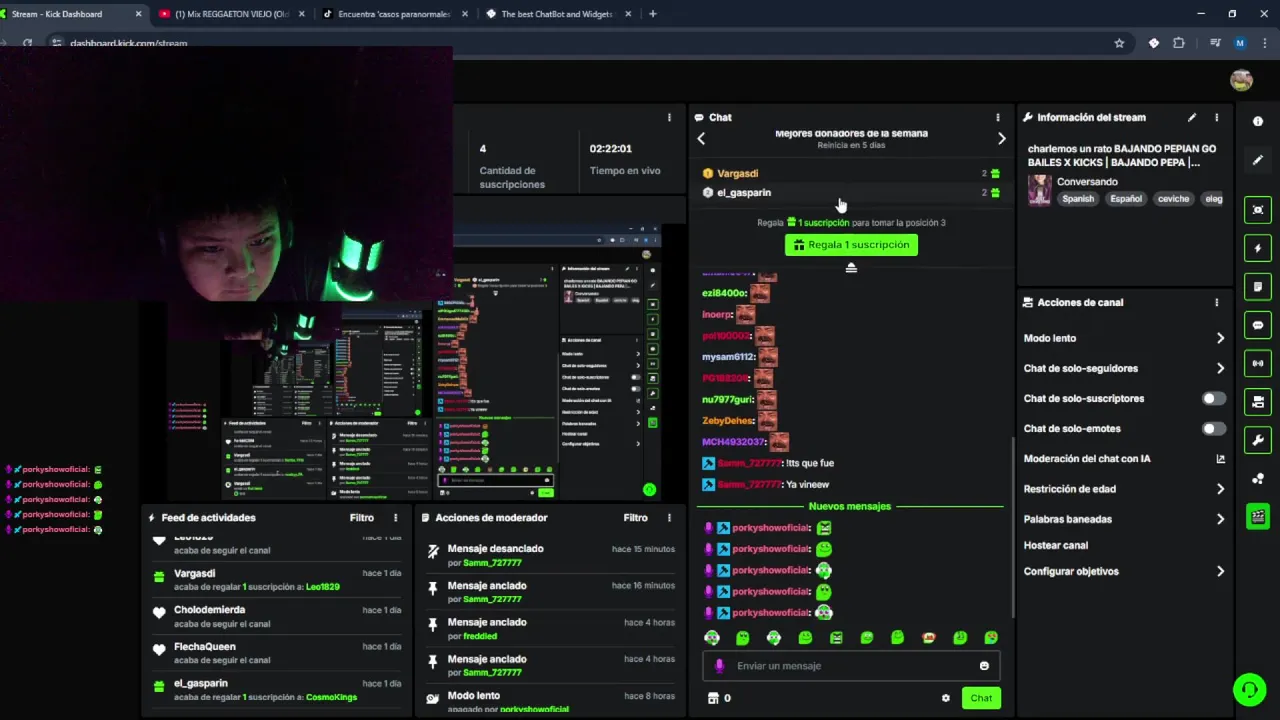Bookmark the page with the star icon

point(1119,43)
